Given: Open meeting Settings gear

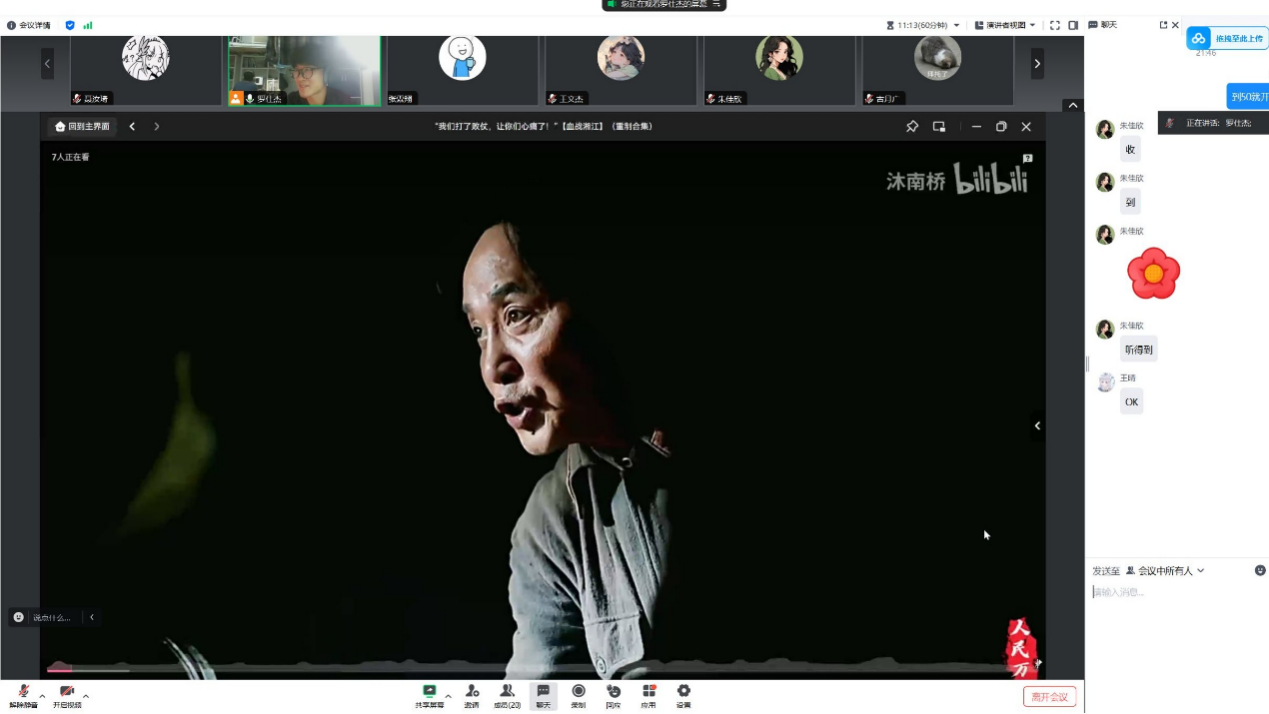Looking at the screenshot, I should point(684,696).
